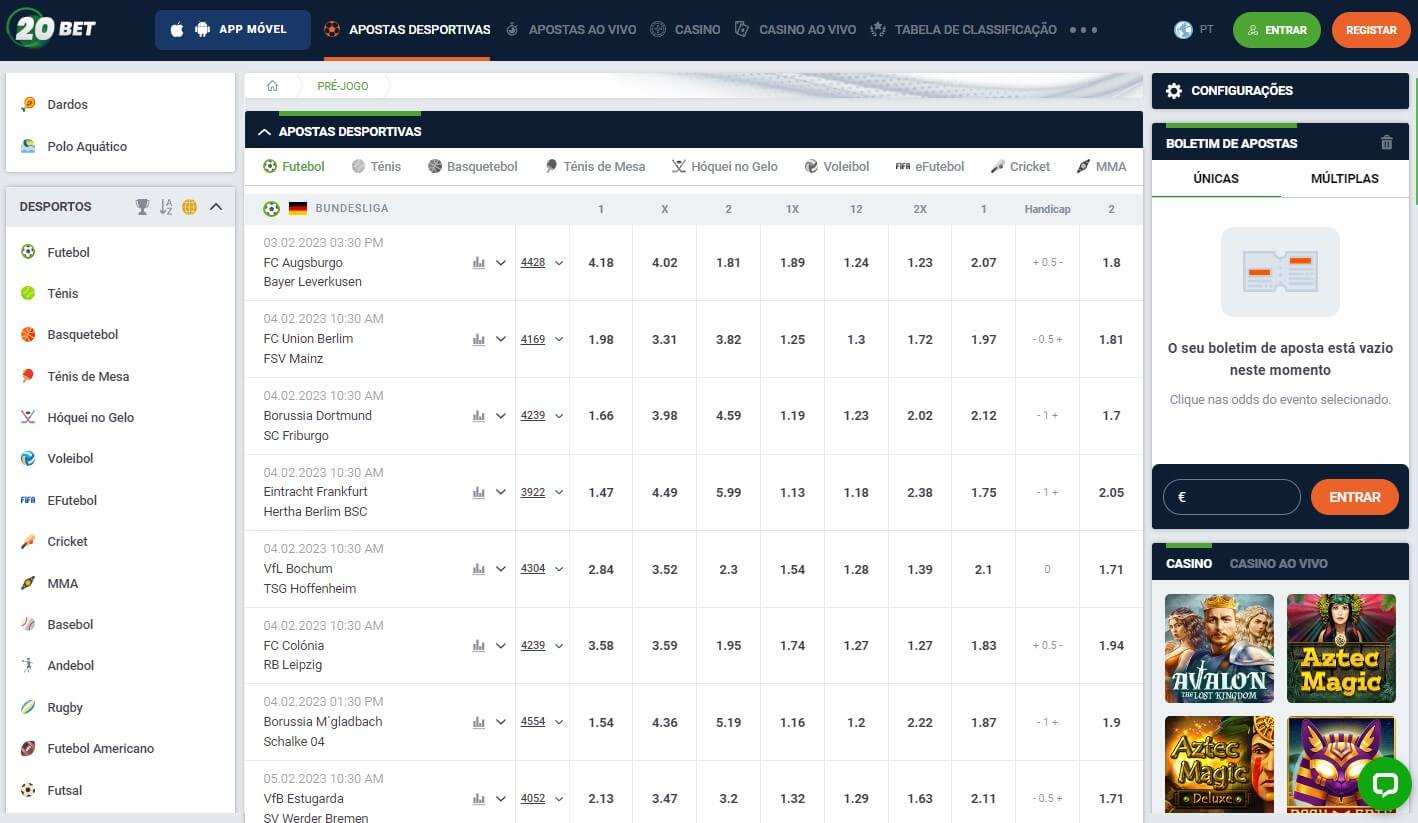Open more navigation items via three dots

(x=1083, y=30)
